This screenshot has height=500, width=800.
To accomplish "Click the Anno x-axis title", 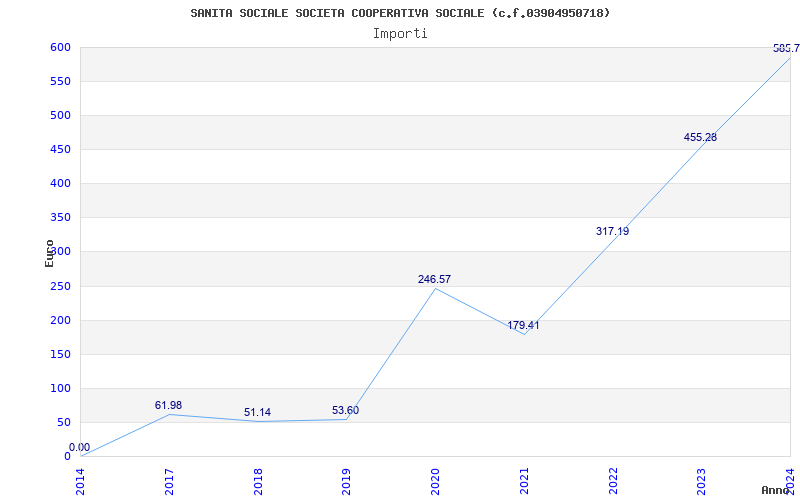I will click(x=776, y=490).
